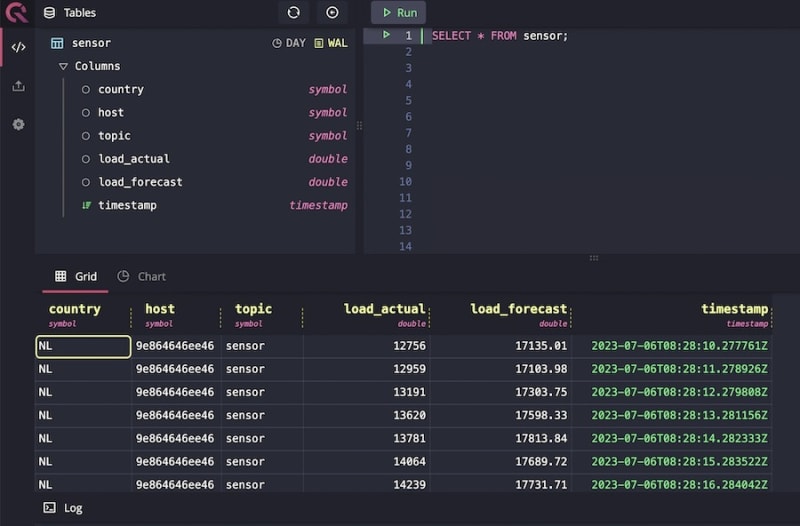
Task: Run the query with the Run button
Action: click(398, 13)
